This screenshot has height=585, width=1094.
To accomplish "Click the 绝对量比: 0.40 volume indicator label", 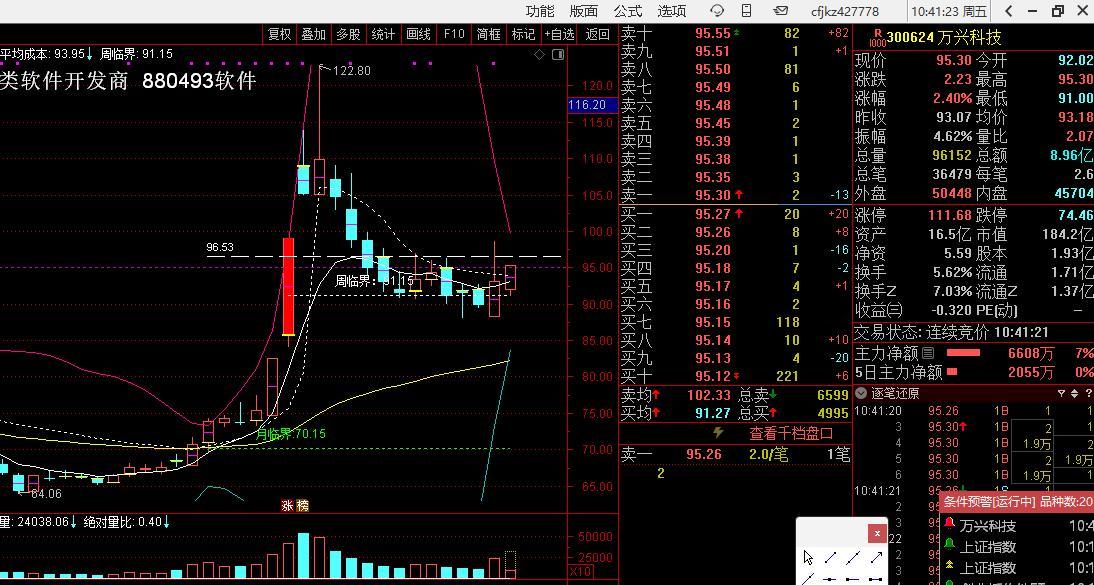I will pos(126,521).
